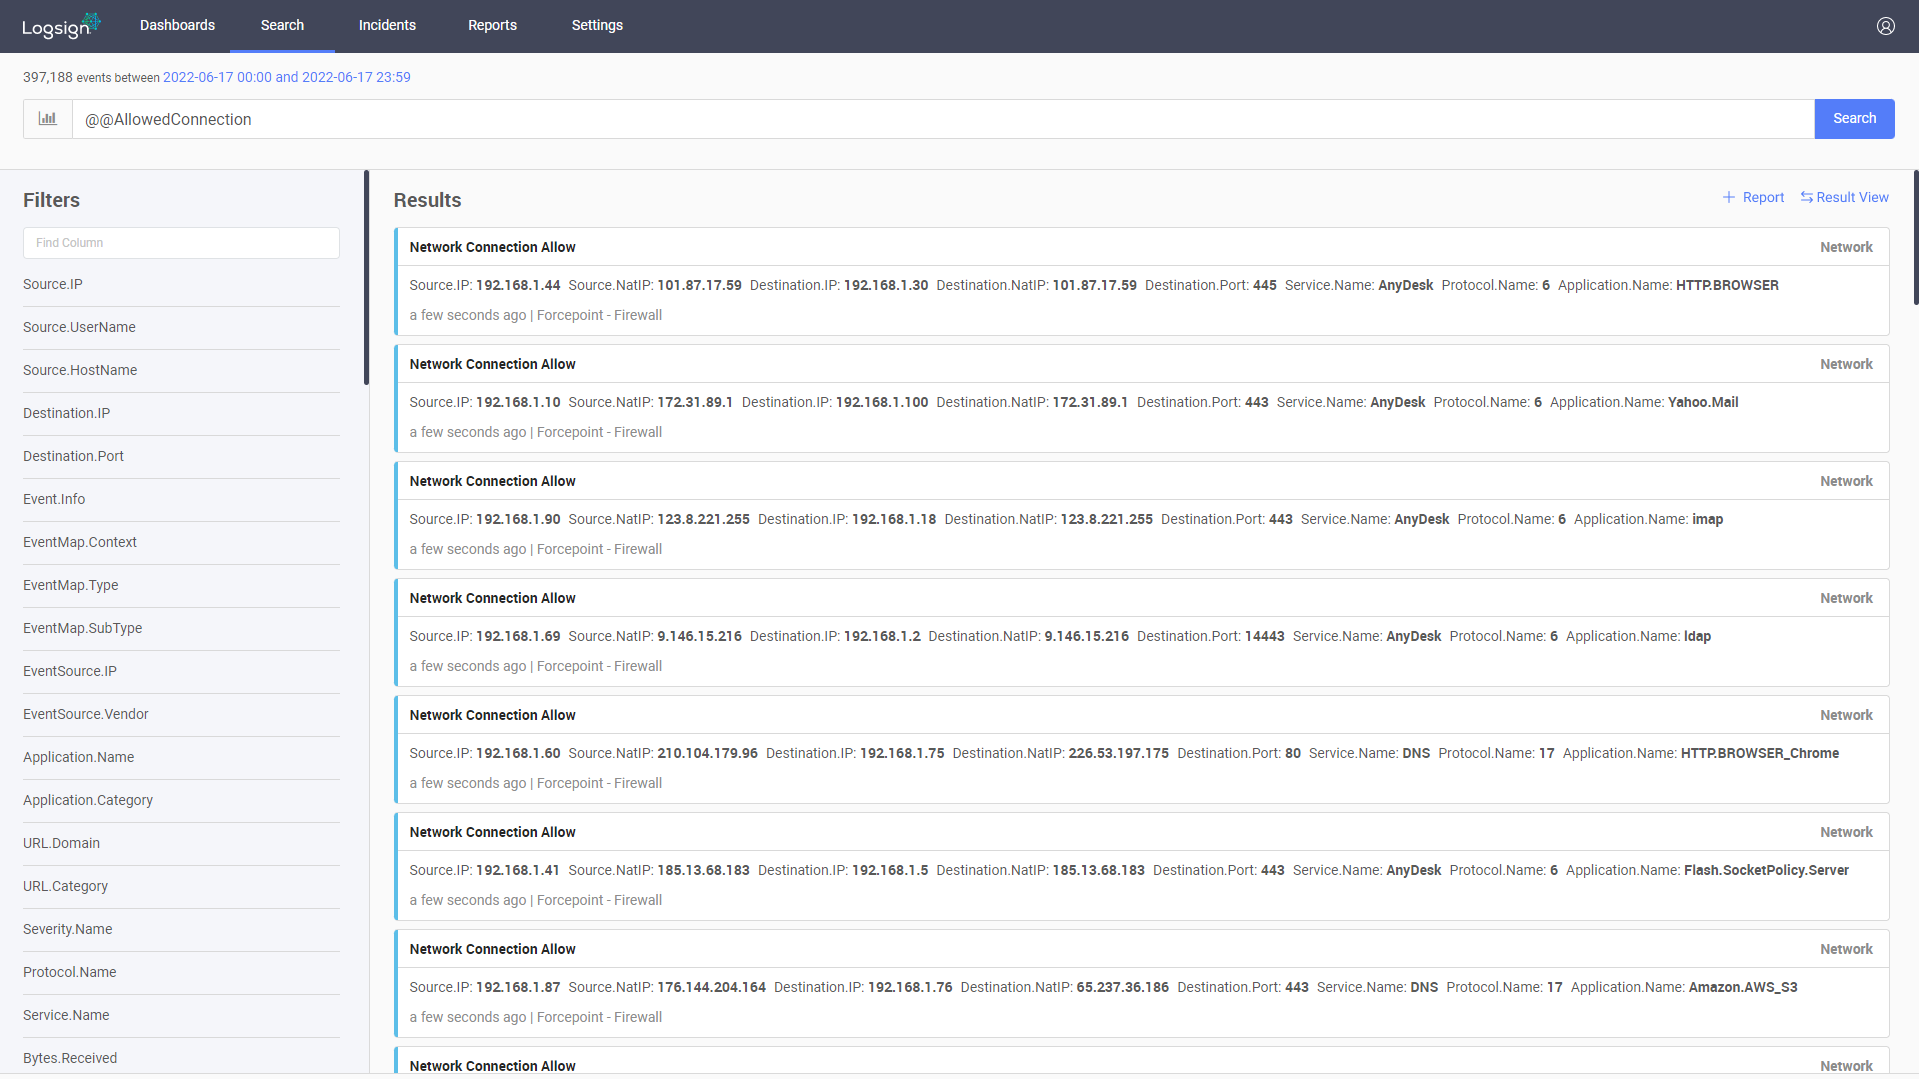
Task: Click the blue Search button
Action: click(x=1854, y=119)
